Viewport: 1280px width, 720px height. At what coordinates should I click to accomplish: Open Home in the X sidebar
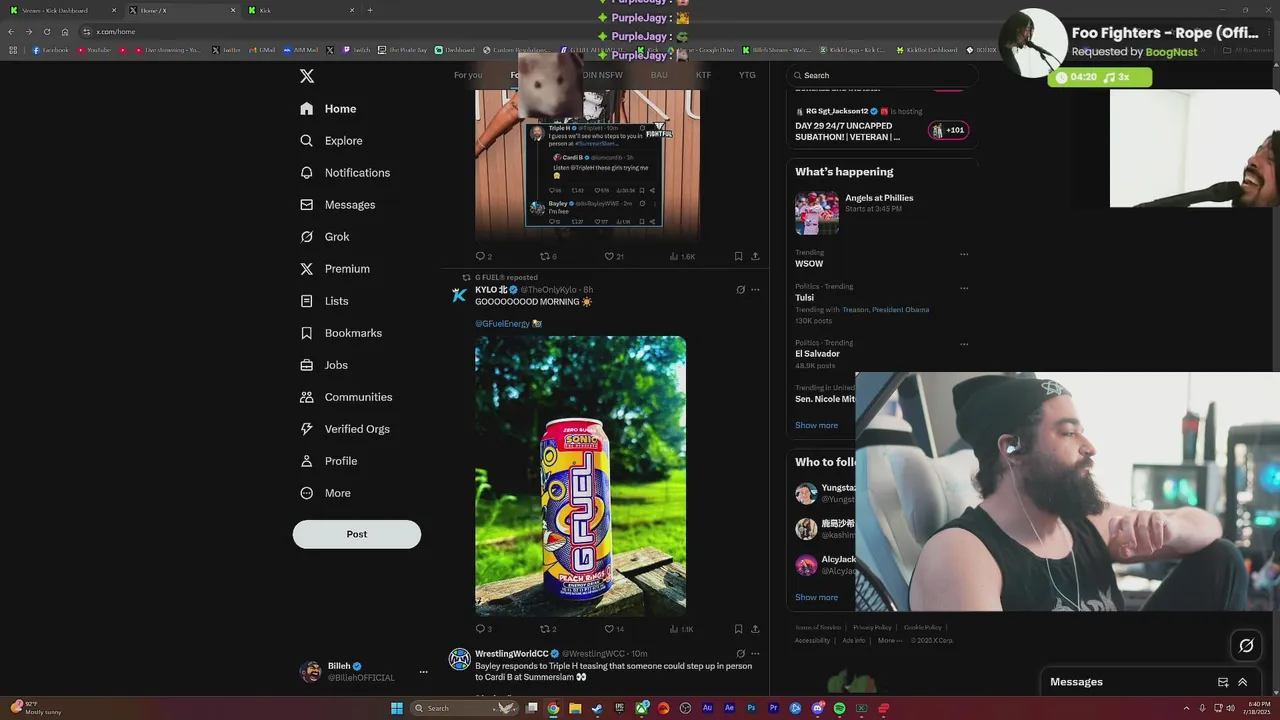tap(328, 109)
